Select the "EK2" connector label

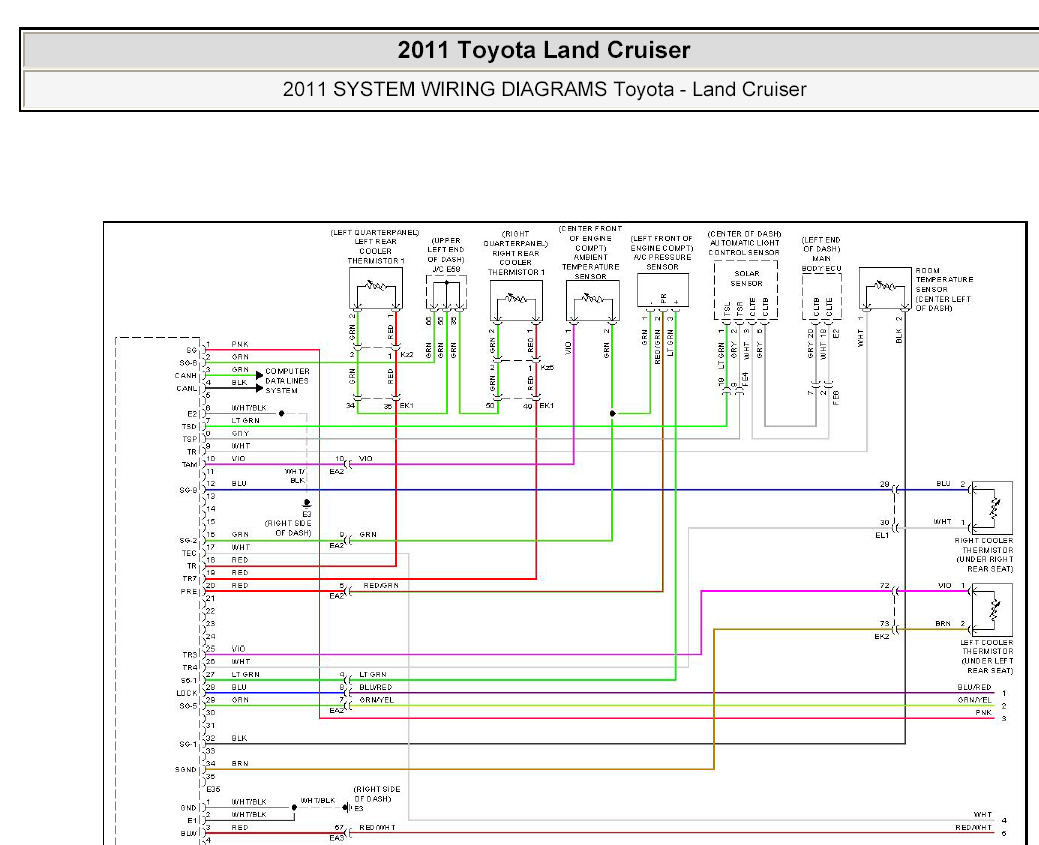coord(882,636)
